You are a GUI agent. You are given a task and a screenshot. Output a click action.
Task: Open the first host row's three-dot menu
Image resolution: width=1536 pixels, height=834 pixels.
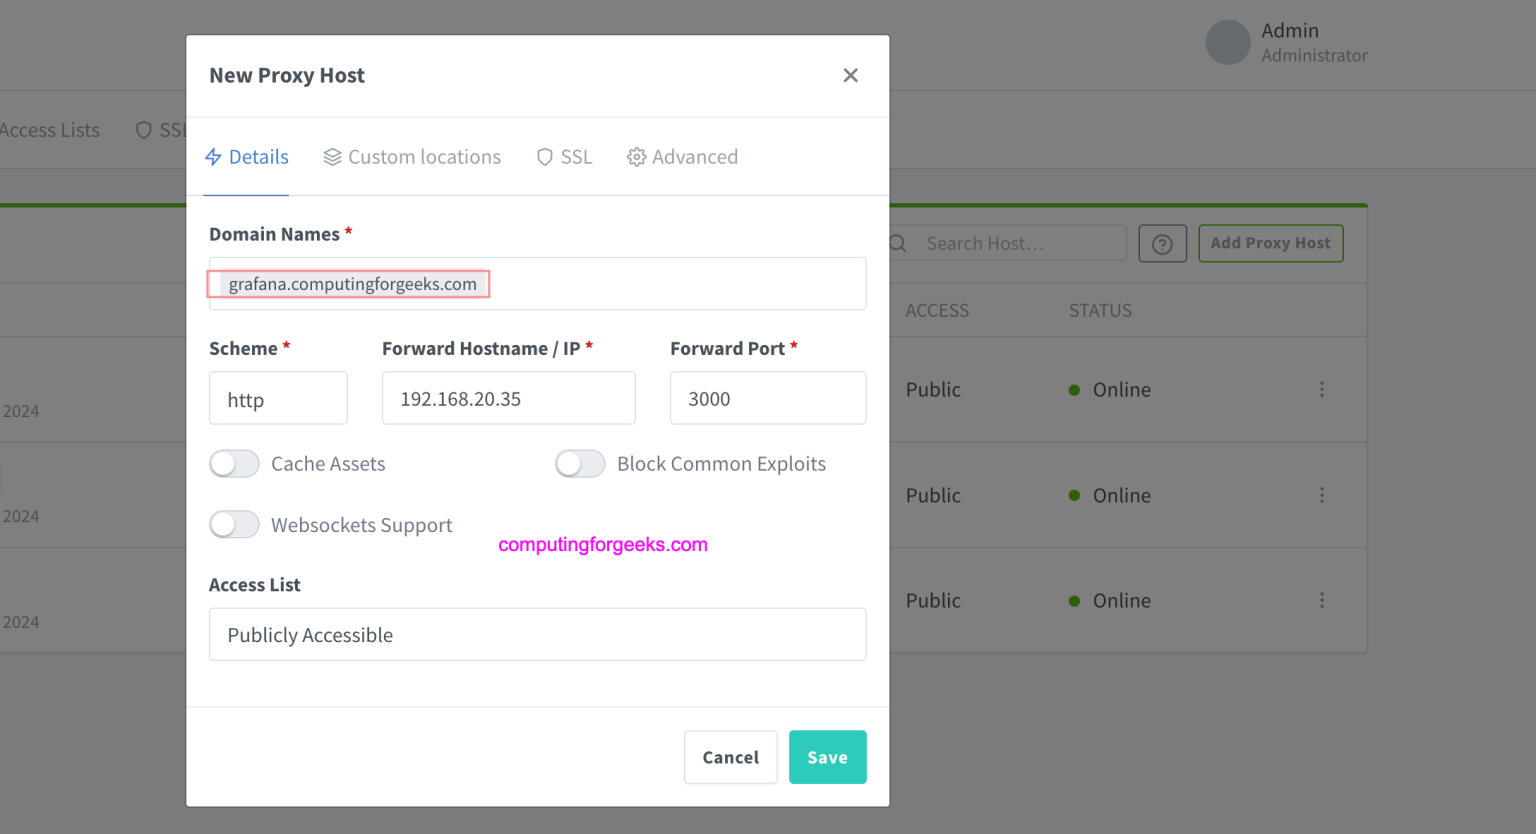click(1321, 389)
